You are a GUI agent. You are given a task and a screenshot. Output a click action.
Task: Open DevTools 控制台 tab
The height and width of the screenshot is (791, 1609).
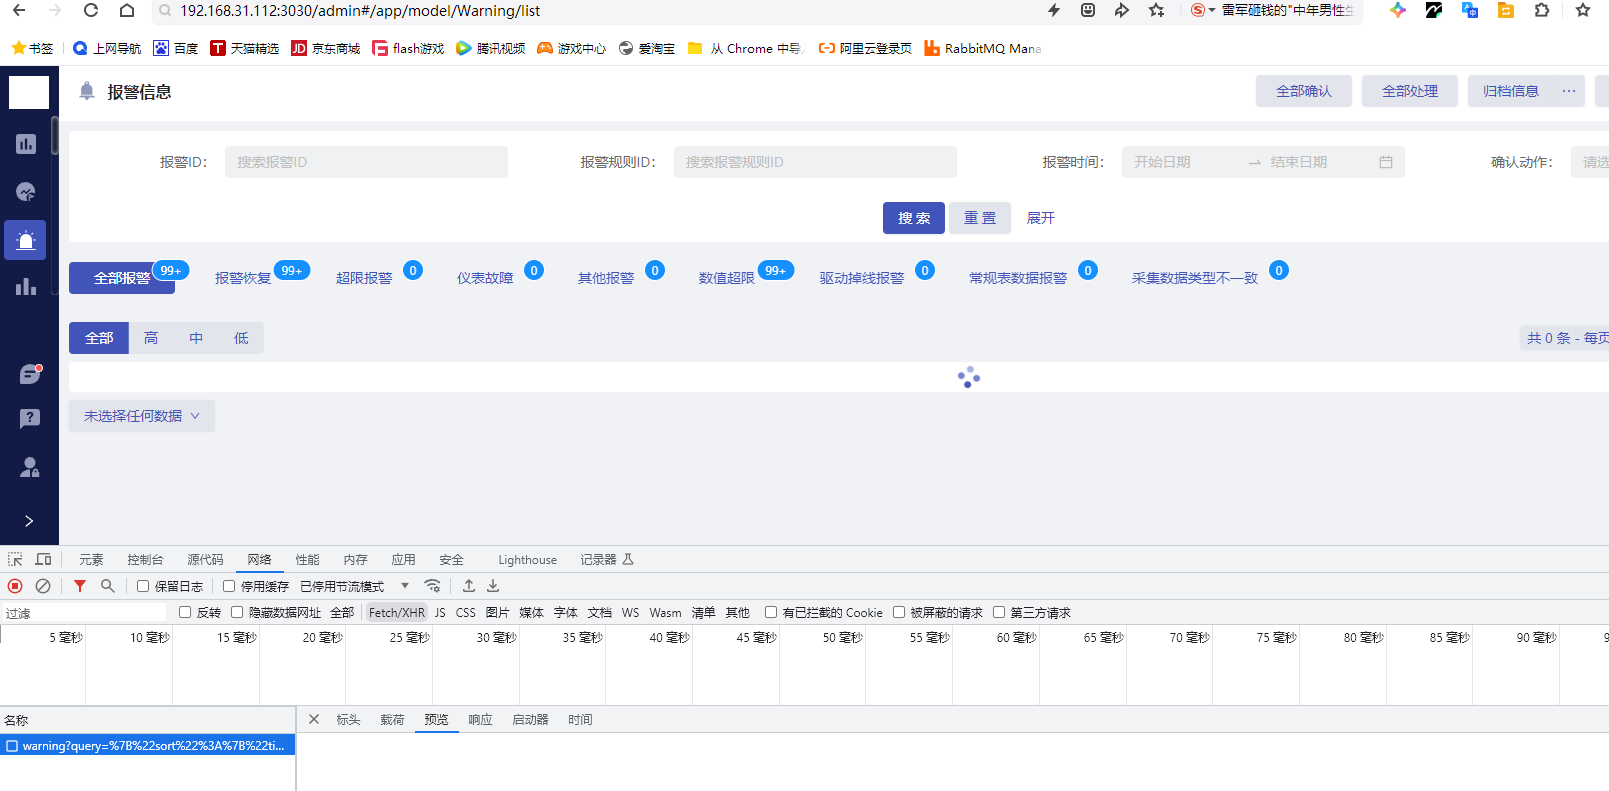pyautogui.click(x=145, y=559)
